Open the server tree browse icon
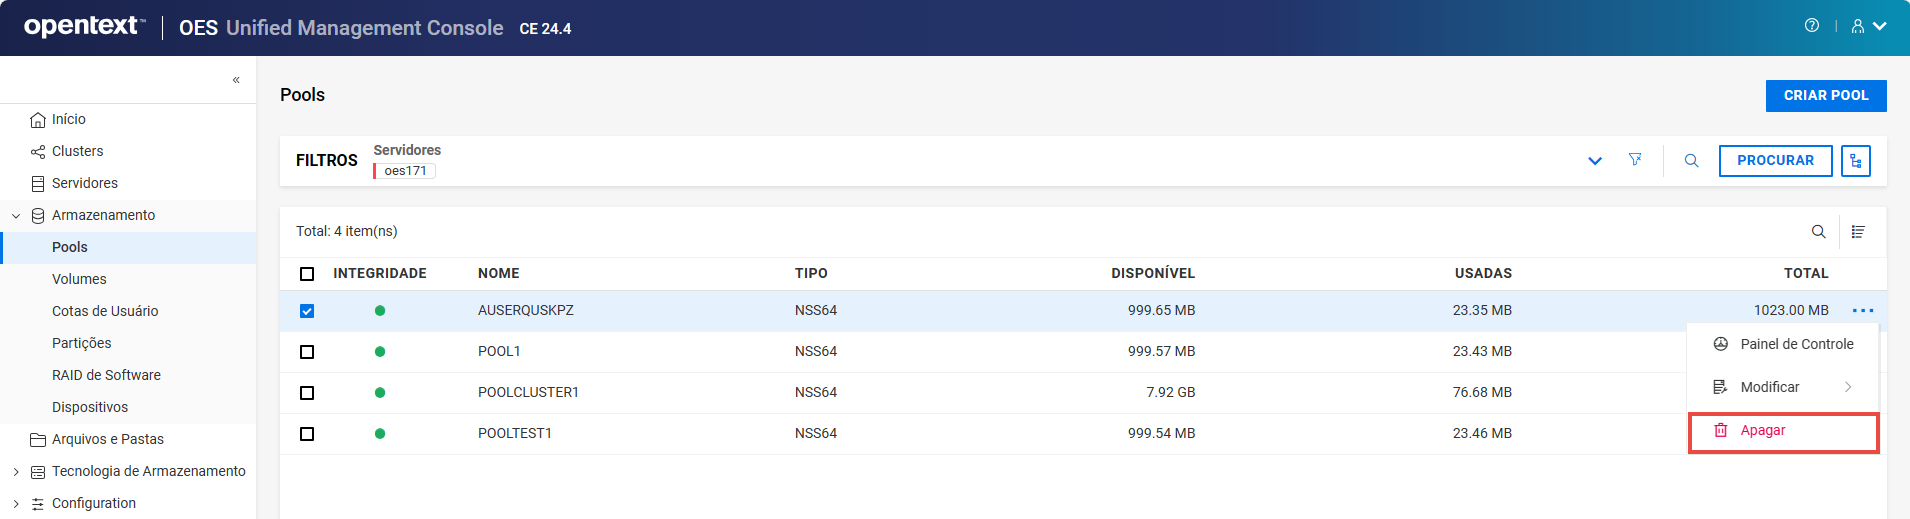 pos(1855,161)
